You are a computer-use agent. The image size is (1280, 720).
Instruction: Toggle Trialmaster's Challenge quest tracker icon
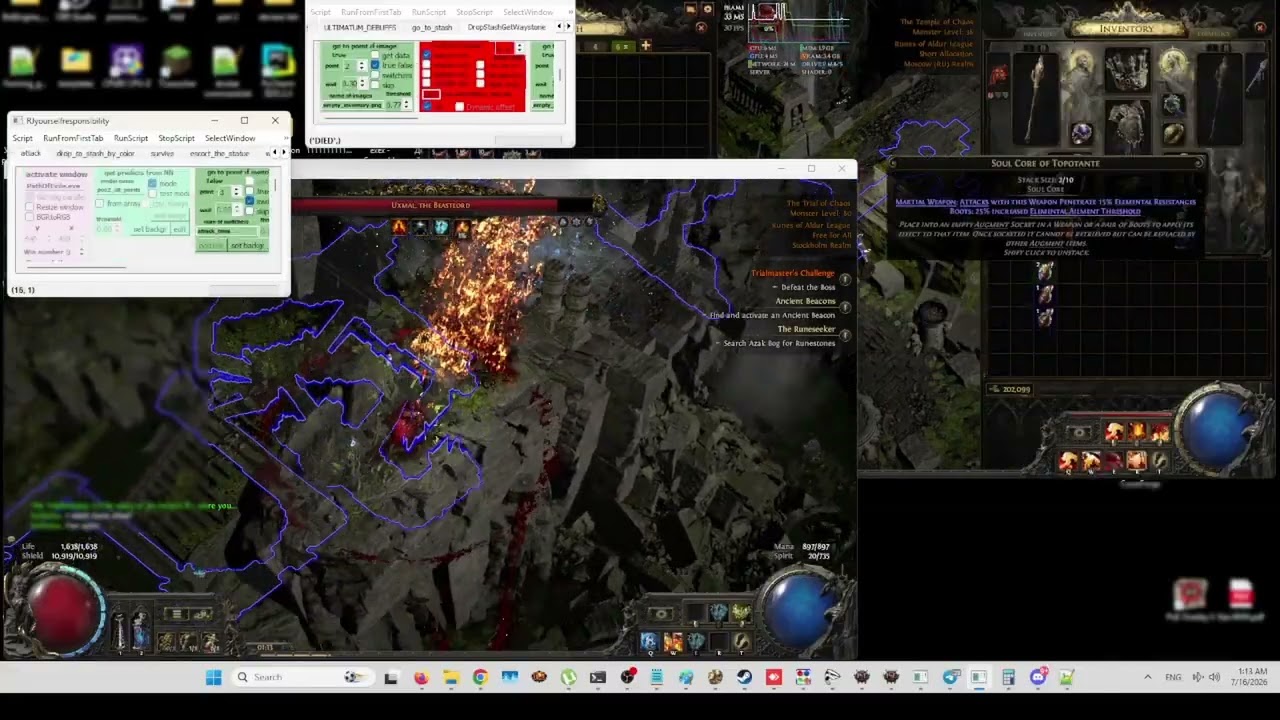[x=845, y=280]
